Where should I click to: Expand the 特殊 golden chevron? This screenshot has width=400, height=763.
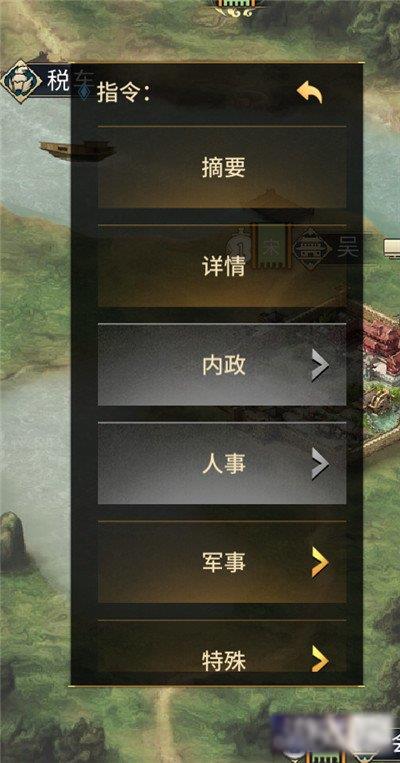(320, 658)
